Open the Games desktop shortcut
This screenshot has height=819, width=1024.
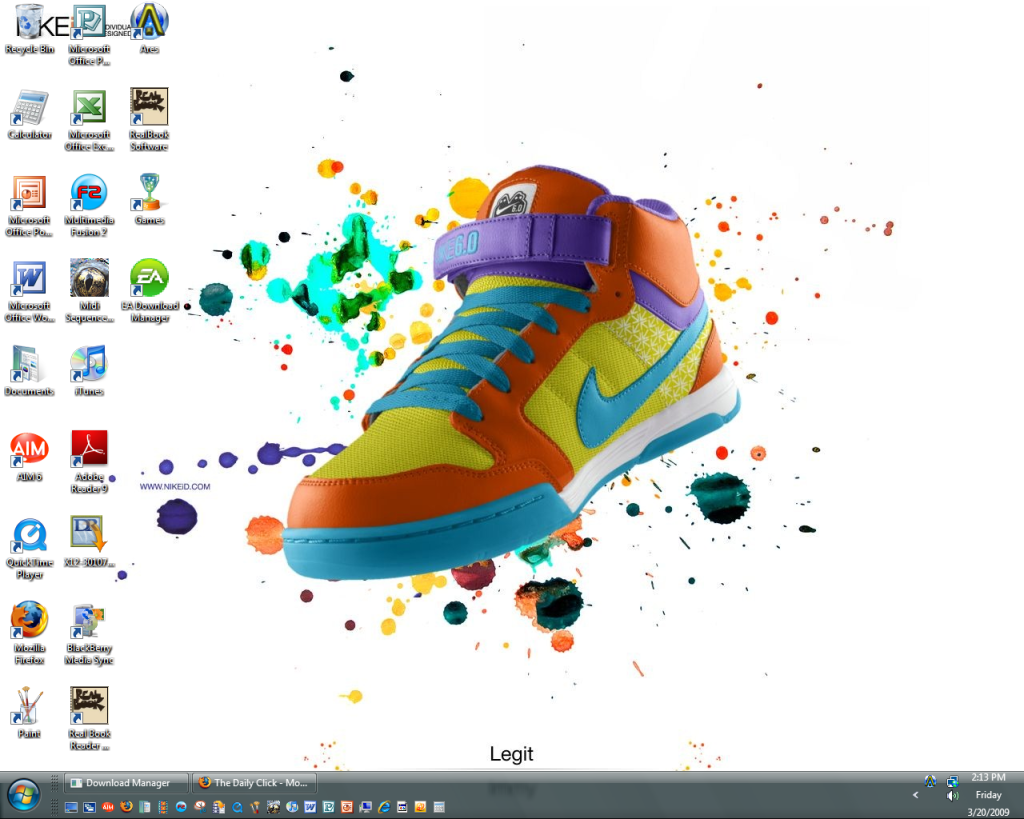[150, 200]
